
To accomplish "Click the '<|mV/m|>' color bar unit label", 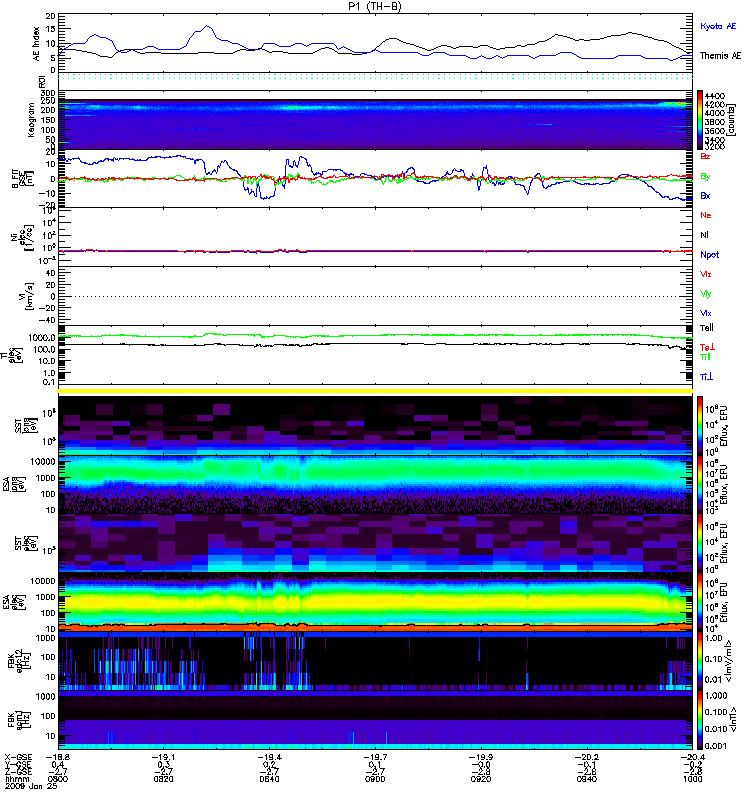I will (730, 661).
